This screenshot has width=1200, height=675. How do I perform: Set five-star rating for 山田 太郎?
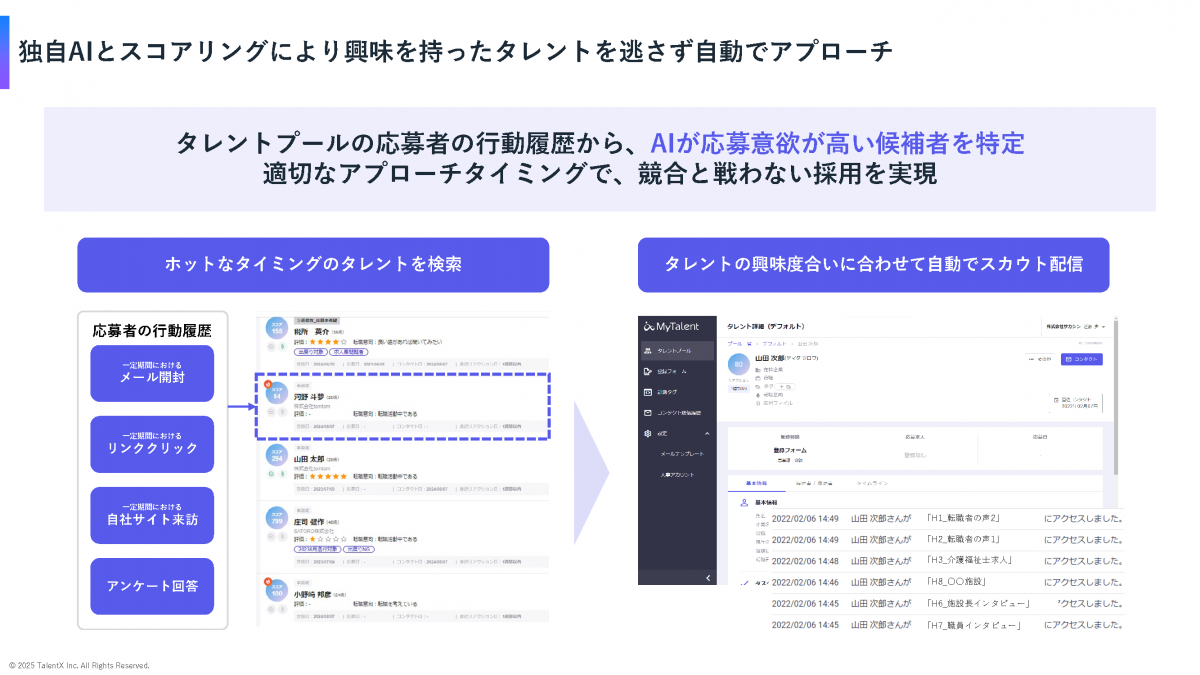click(343, 476)
